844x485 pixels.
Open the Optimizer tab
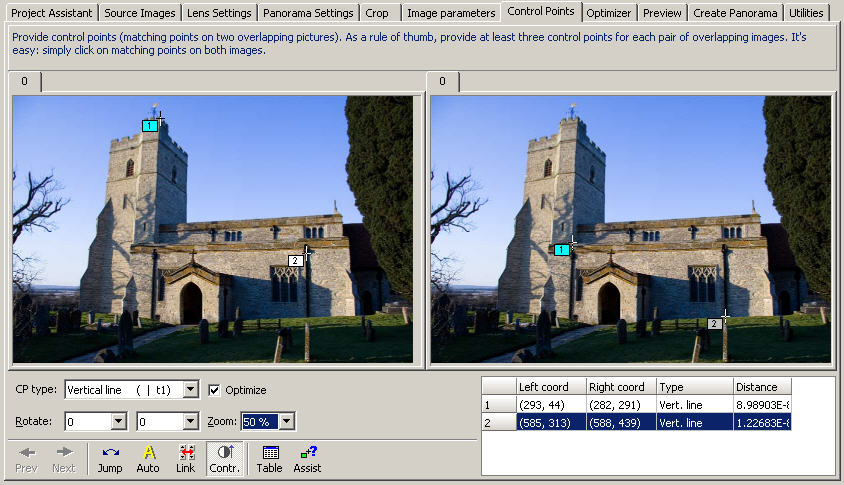(609, 13)
